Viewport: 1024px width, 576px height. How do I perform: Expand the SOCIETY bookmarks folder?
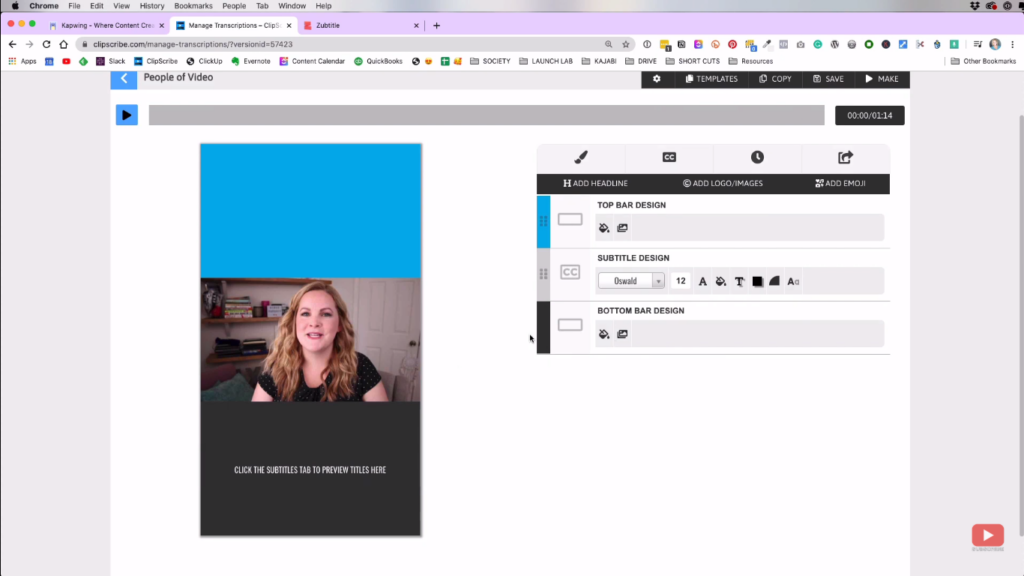pos(490,61)
